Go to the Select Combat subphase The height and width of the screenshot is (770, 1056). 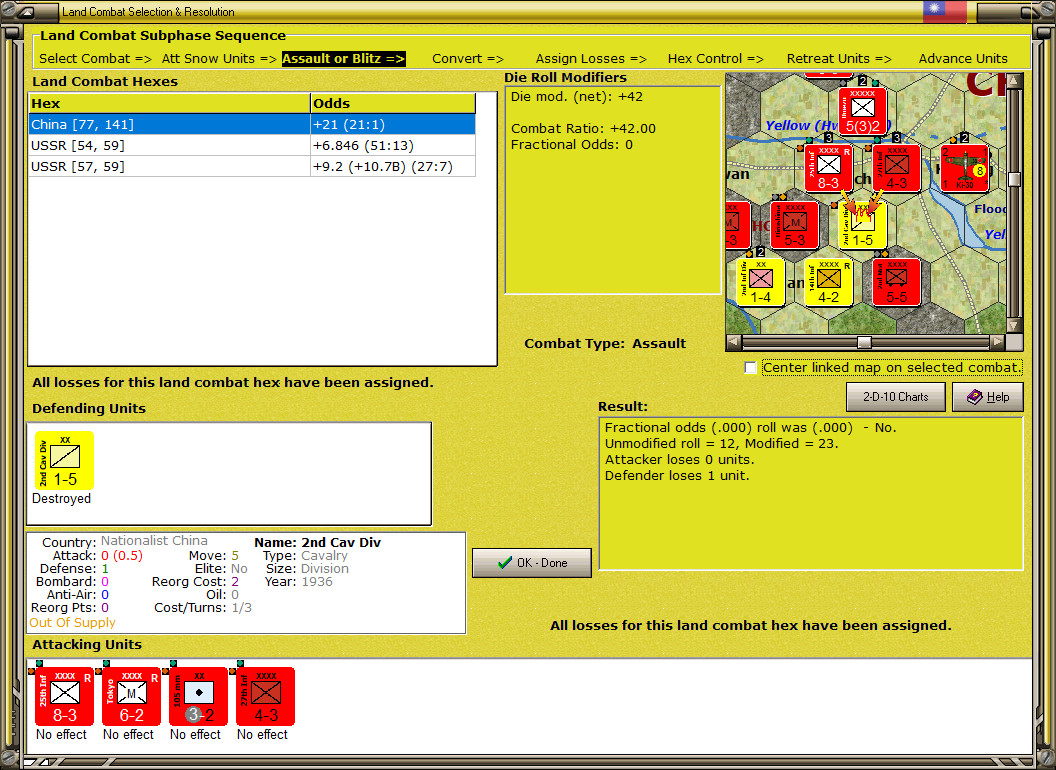point(95,59)
